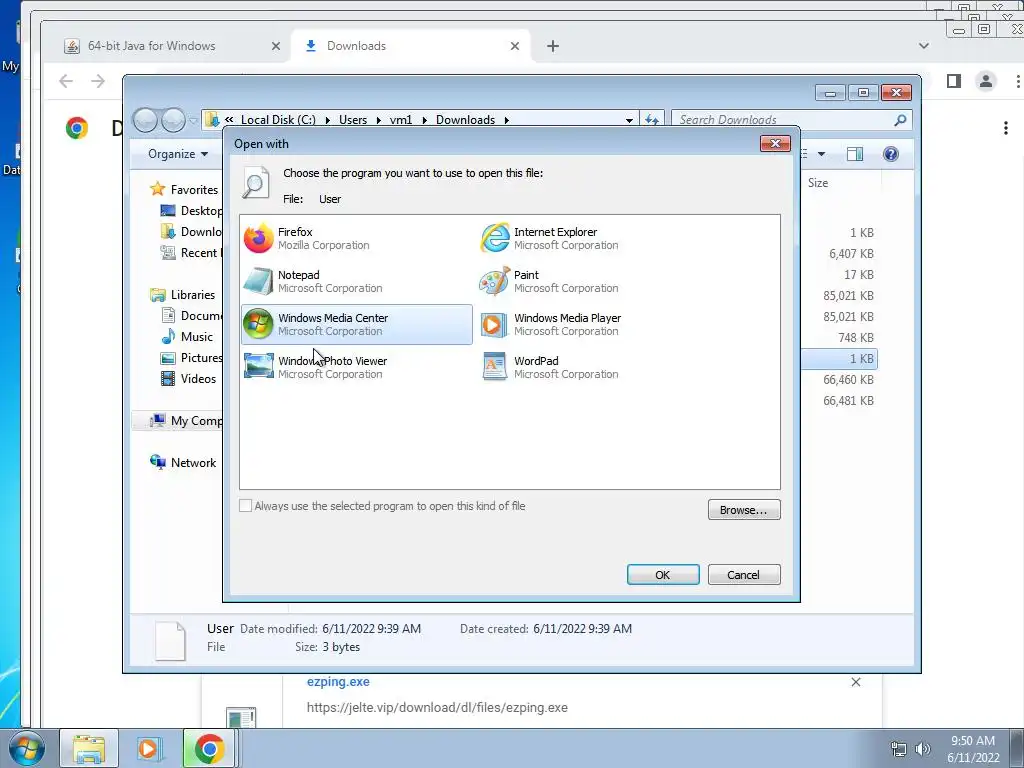
Task: Select Windows Photo Viewer entry
Action: pyautogui.click(x=357, y=367)
